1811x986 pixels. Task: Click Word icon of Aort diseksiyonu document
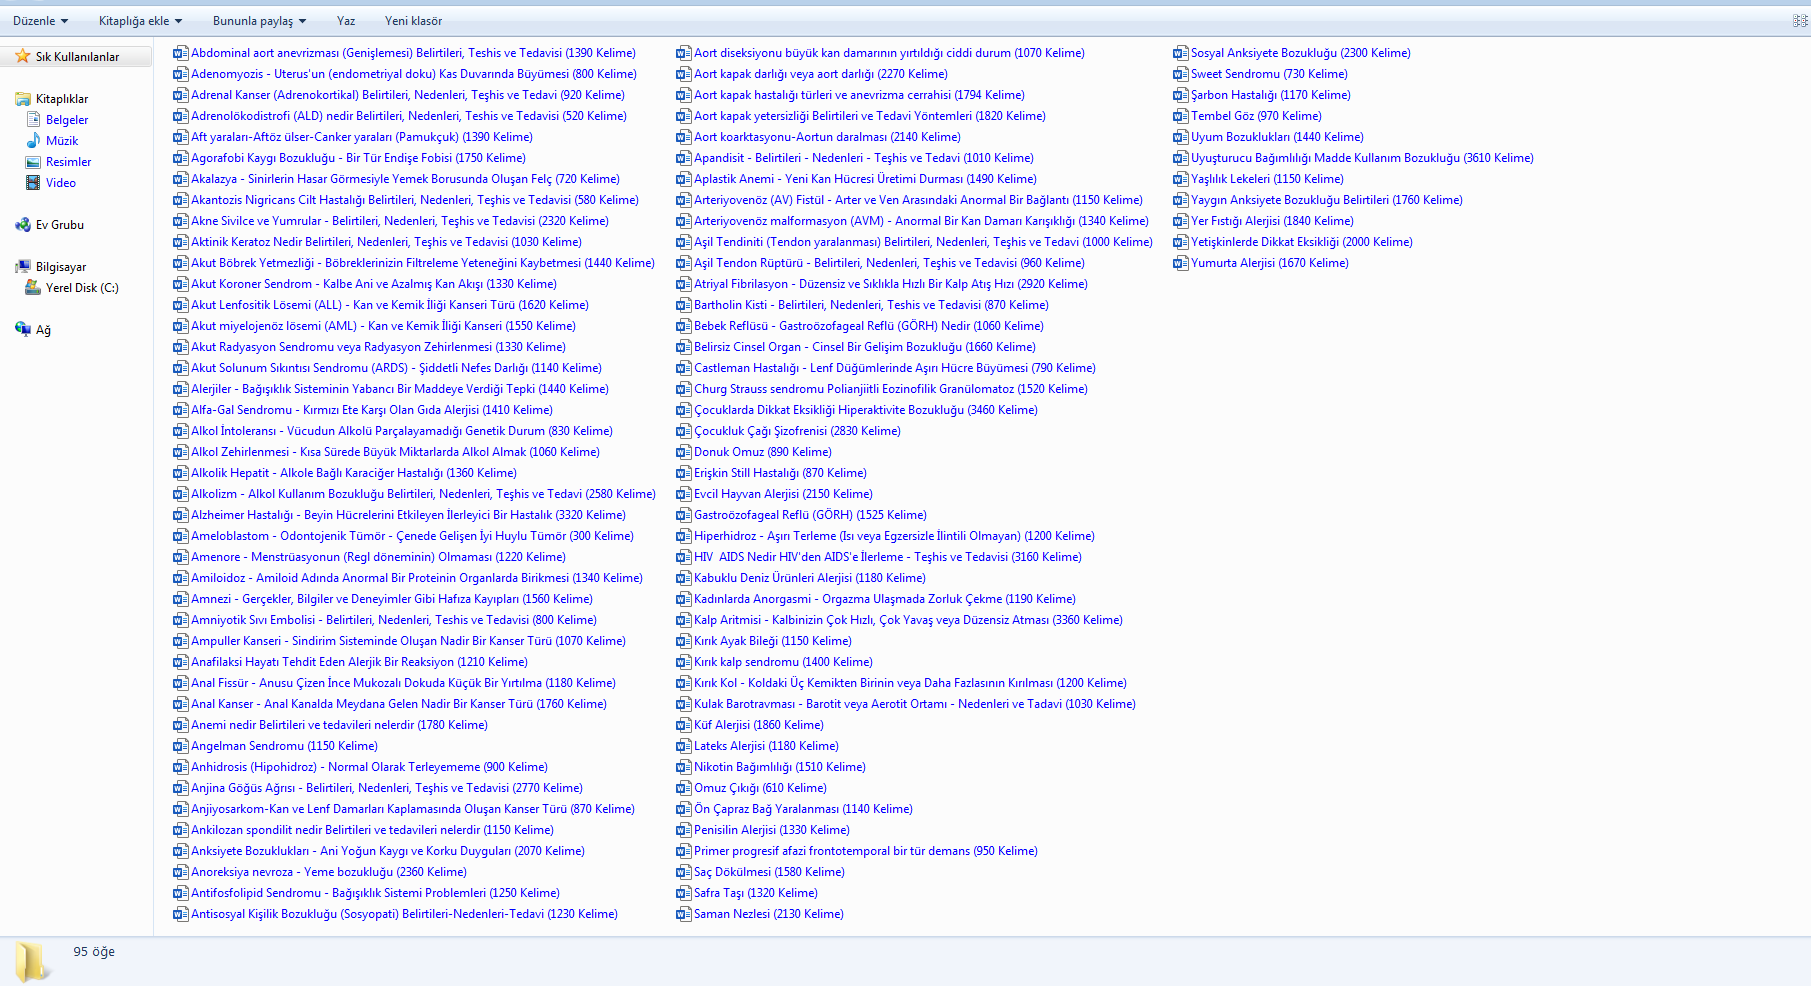tap(683, 53)
